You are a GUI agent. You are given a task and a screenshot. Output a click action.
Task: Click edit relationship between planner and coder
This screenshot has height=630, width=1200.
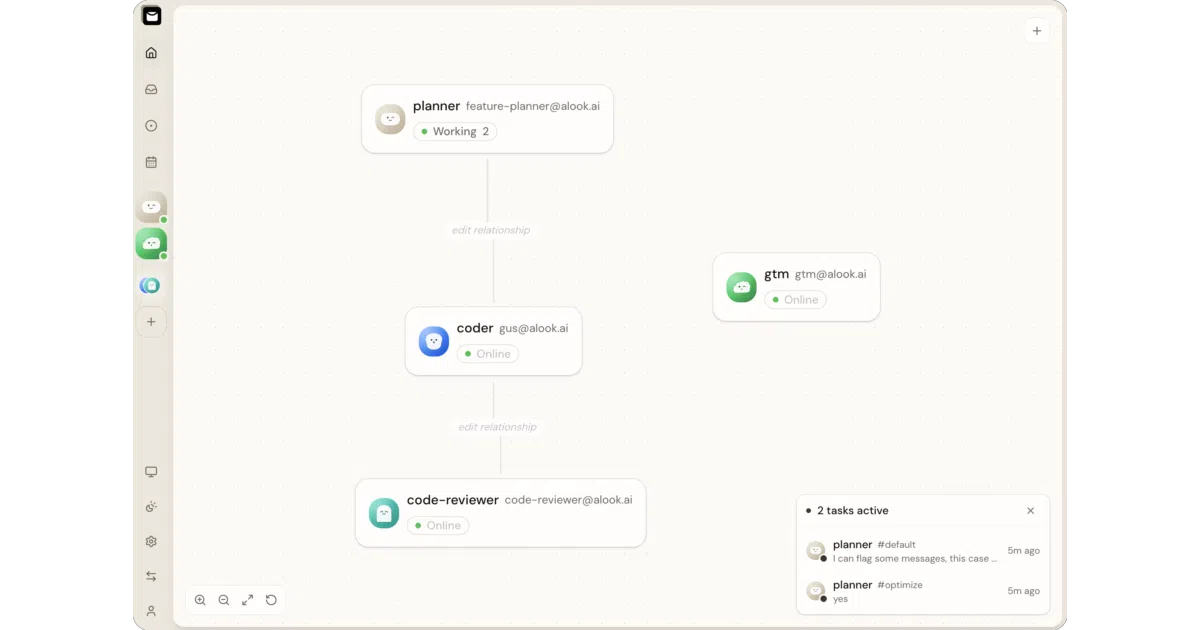(x=491, y=230)
